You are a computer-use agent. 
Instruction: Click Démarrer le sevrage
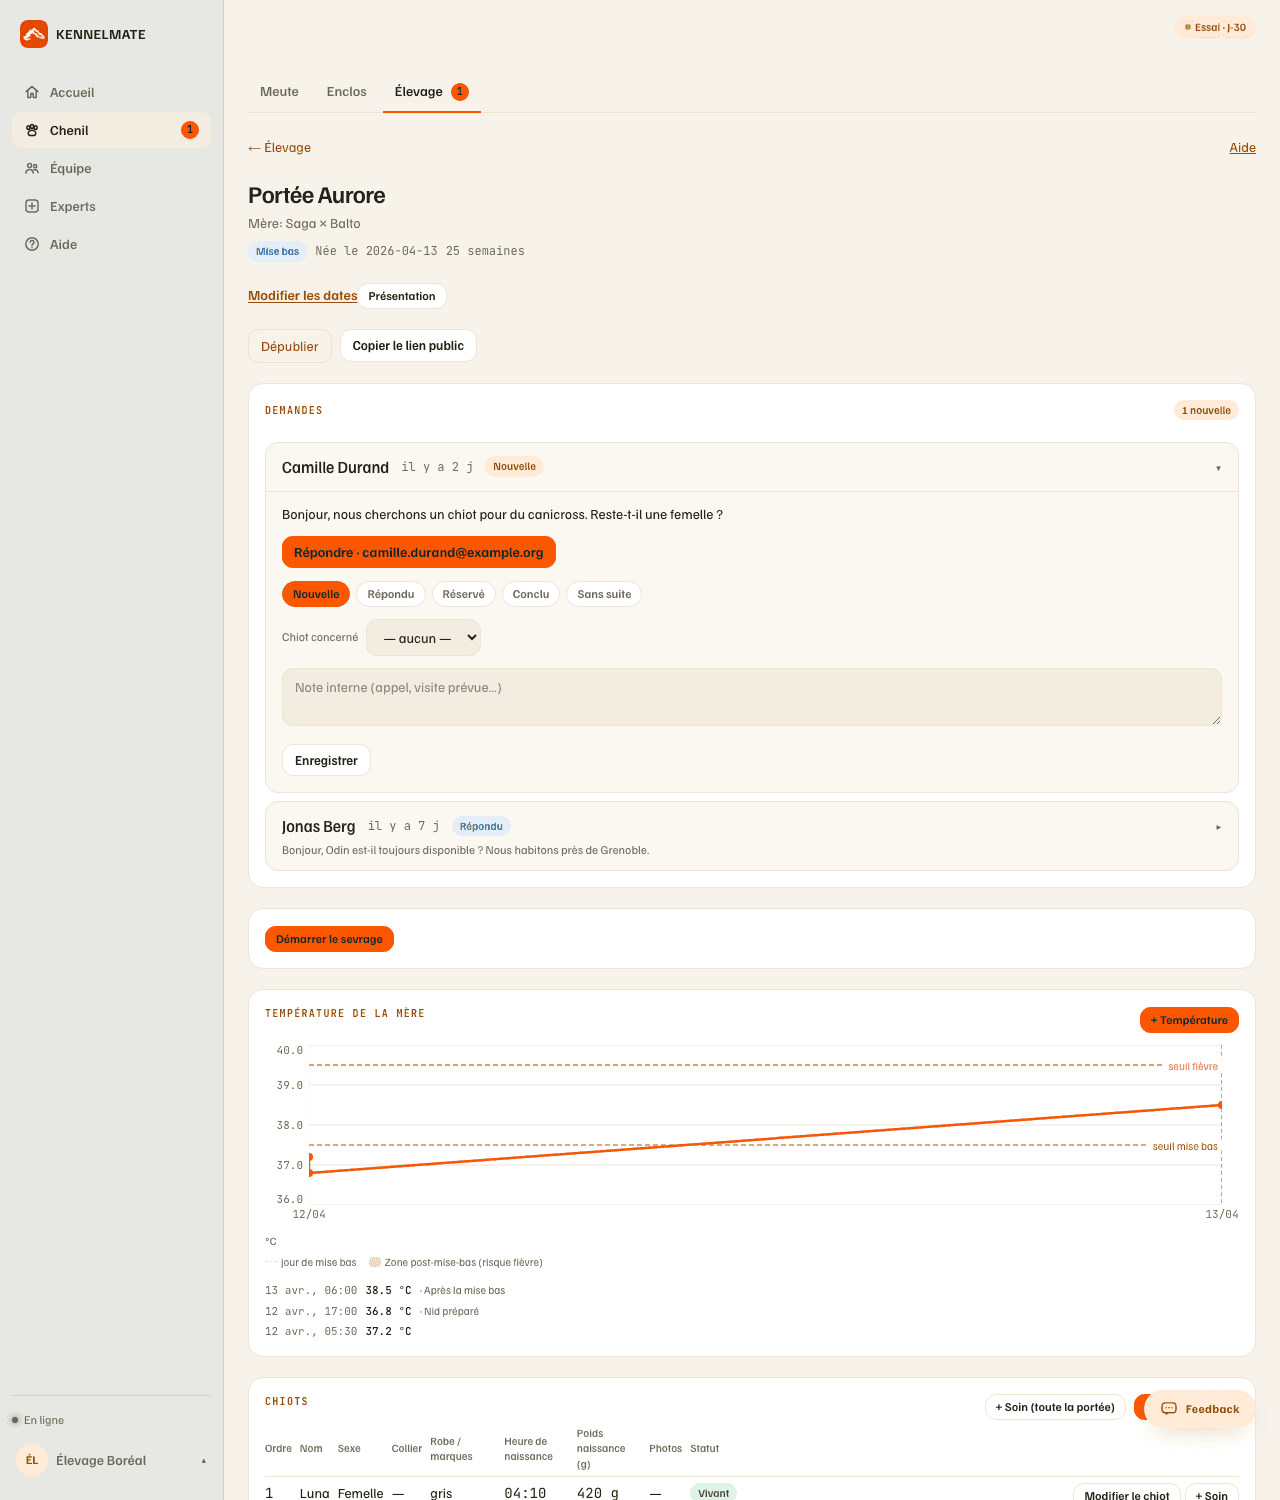(329, 939)
